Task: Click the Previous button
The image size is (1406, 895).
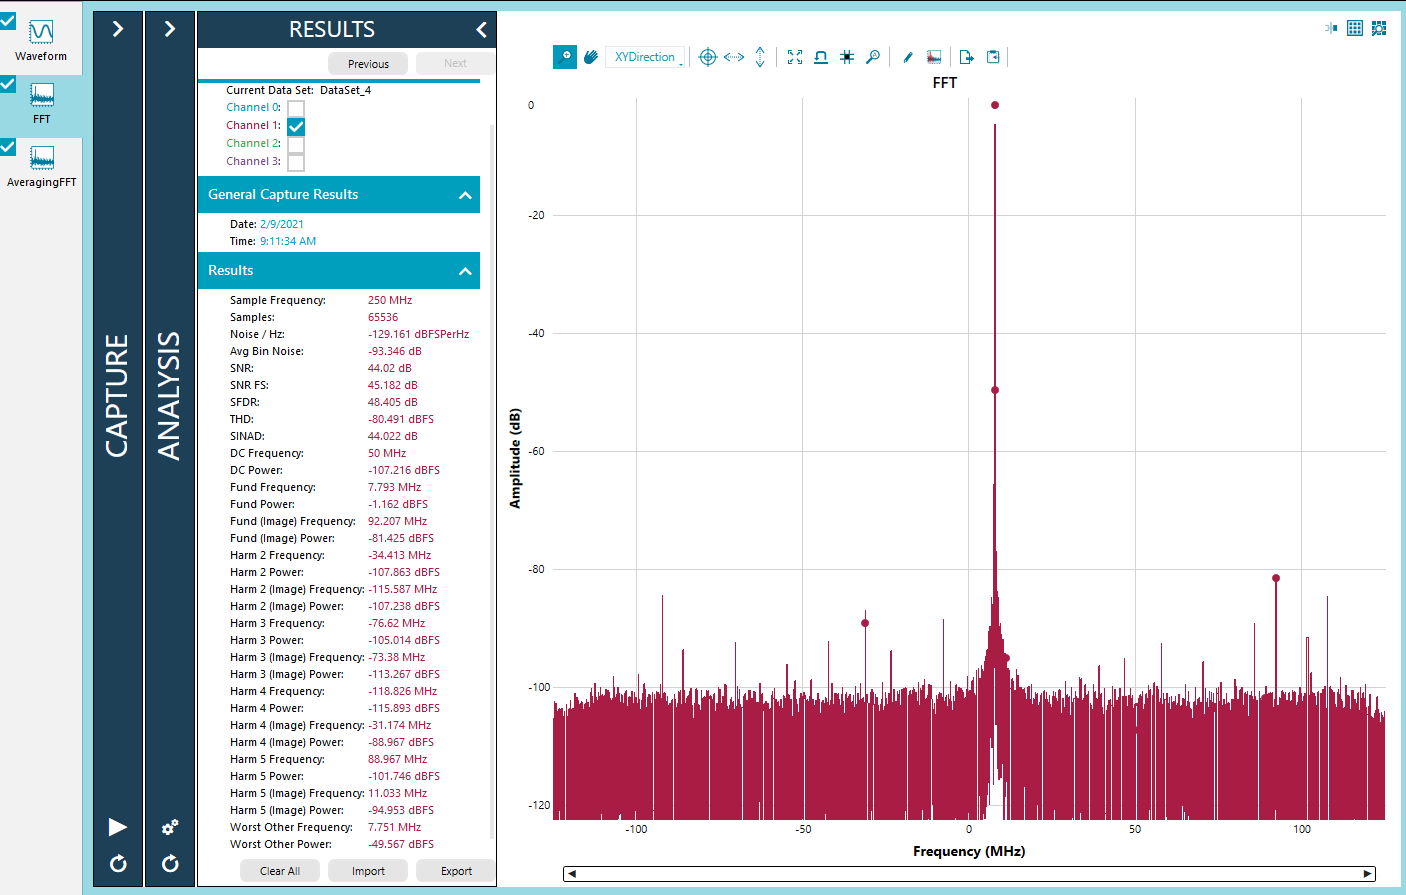Action: (x=368, y=64)
